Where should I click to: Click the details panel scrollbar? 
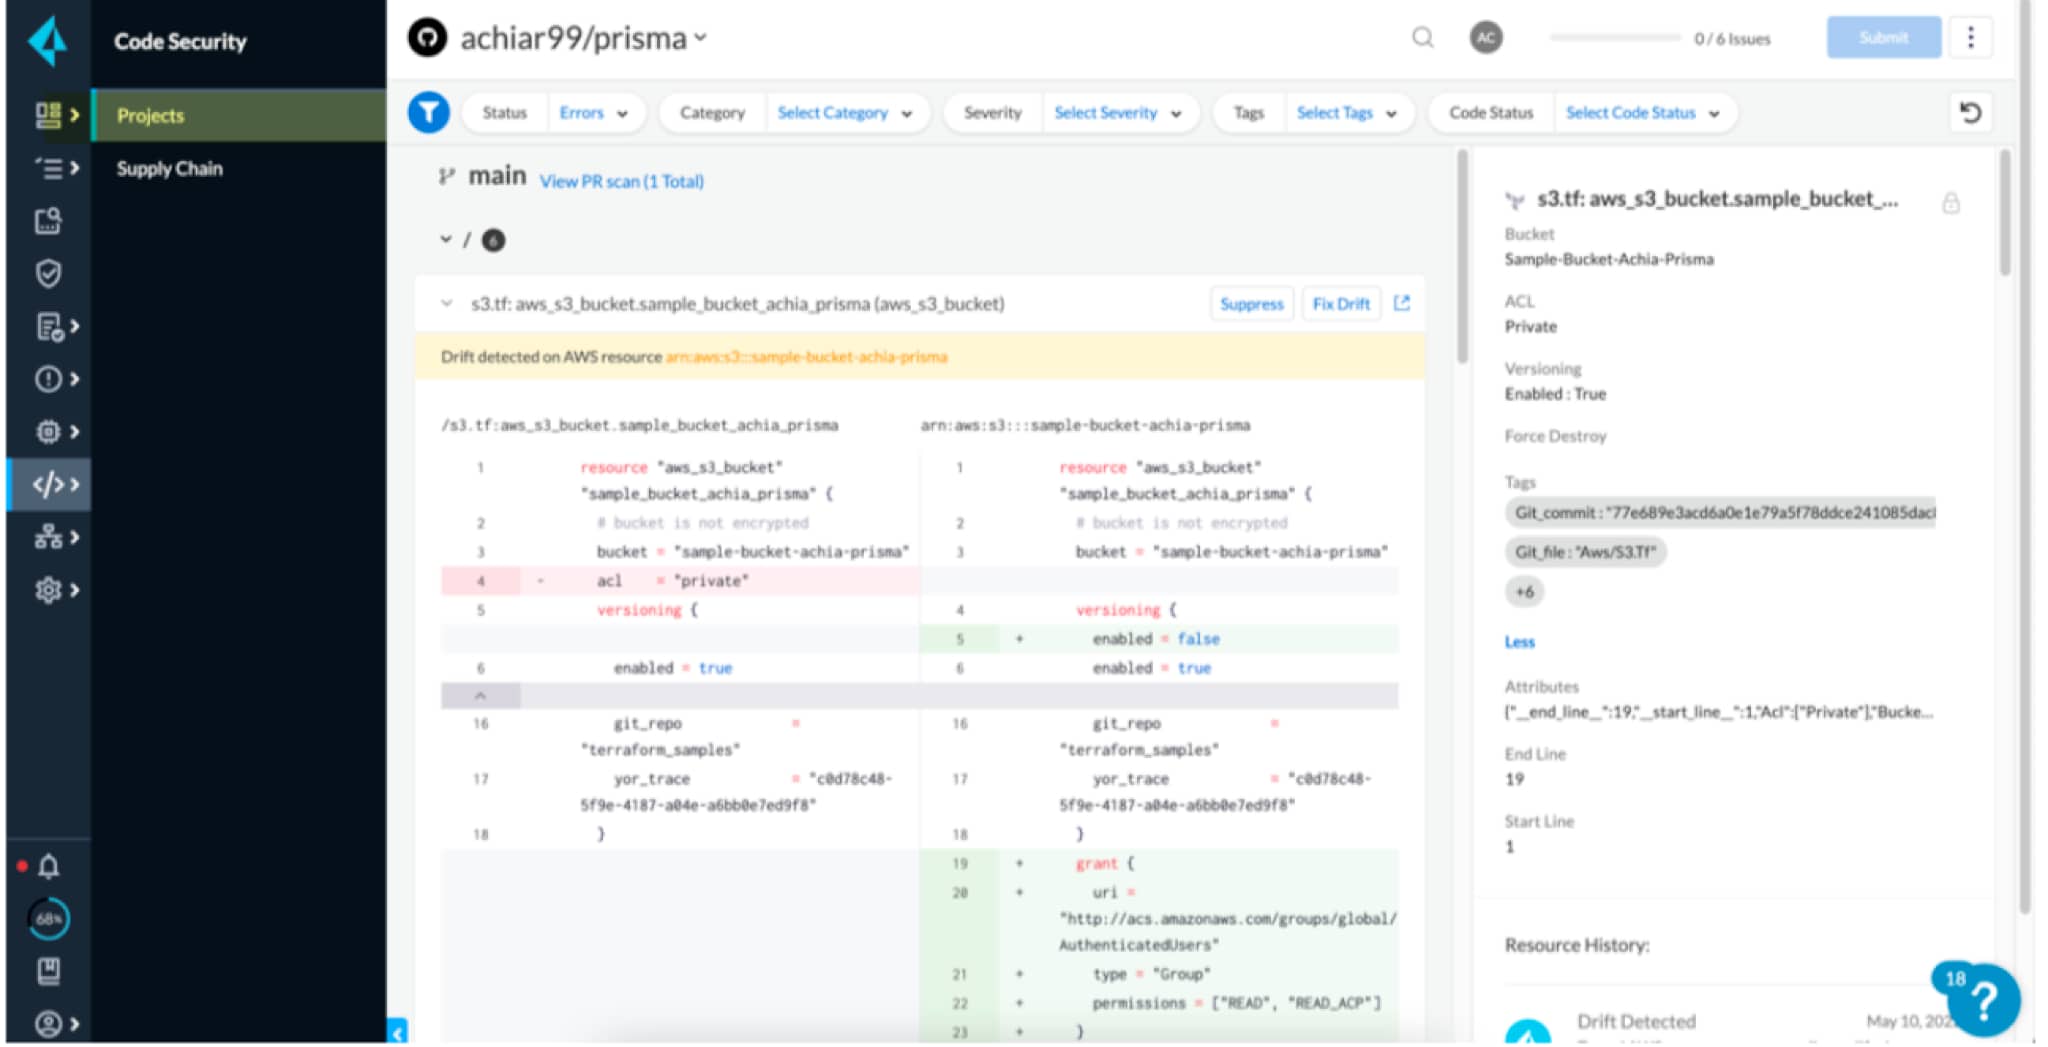(x=2004, y=212)
